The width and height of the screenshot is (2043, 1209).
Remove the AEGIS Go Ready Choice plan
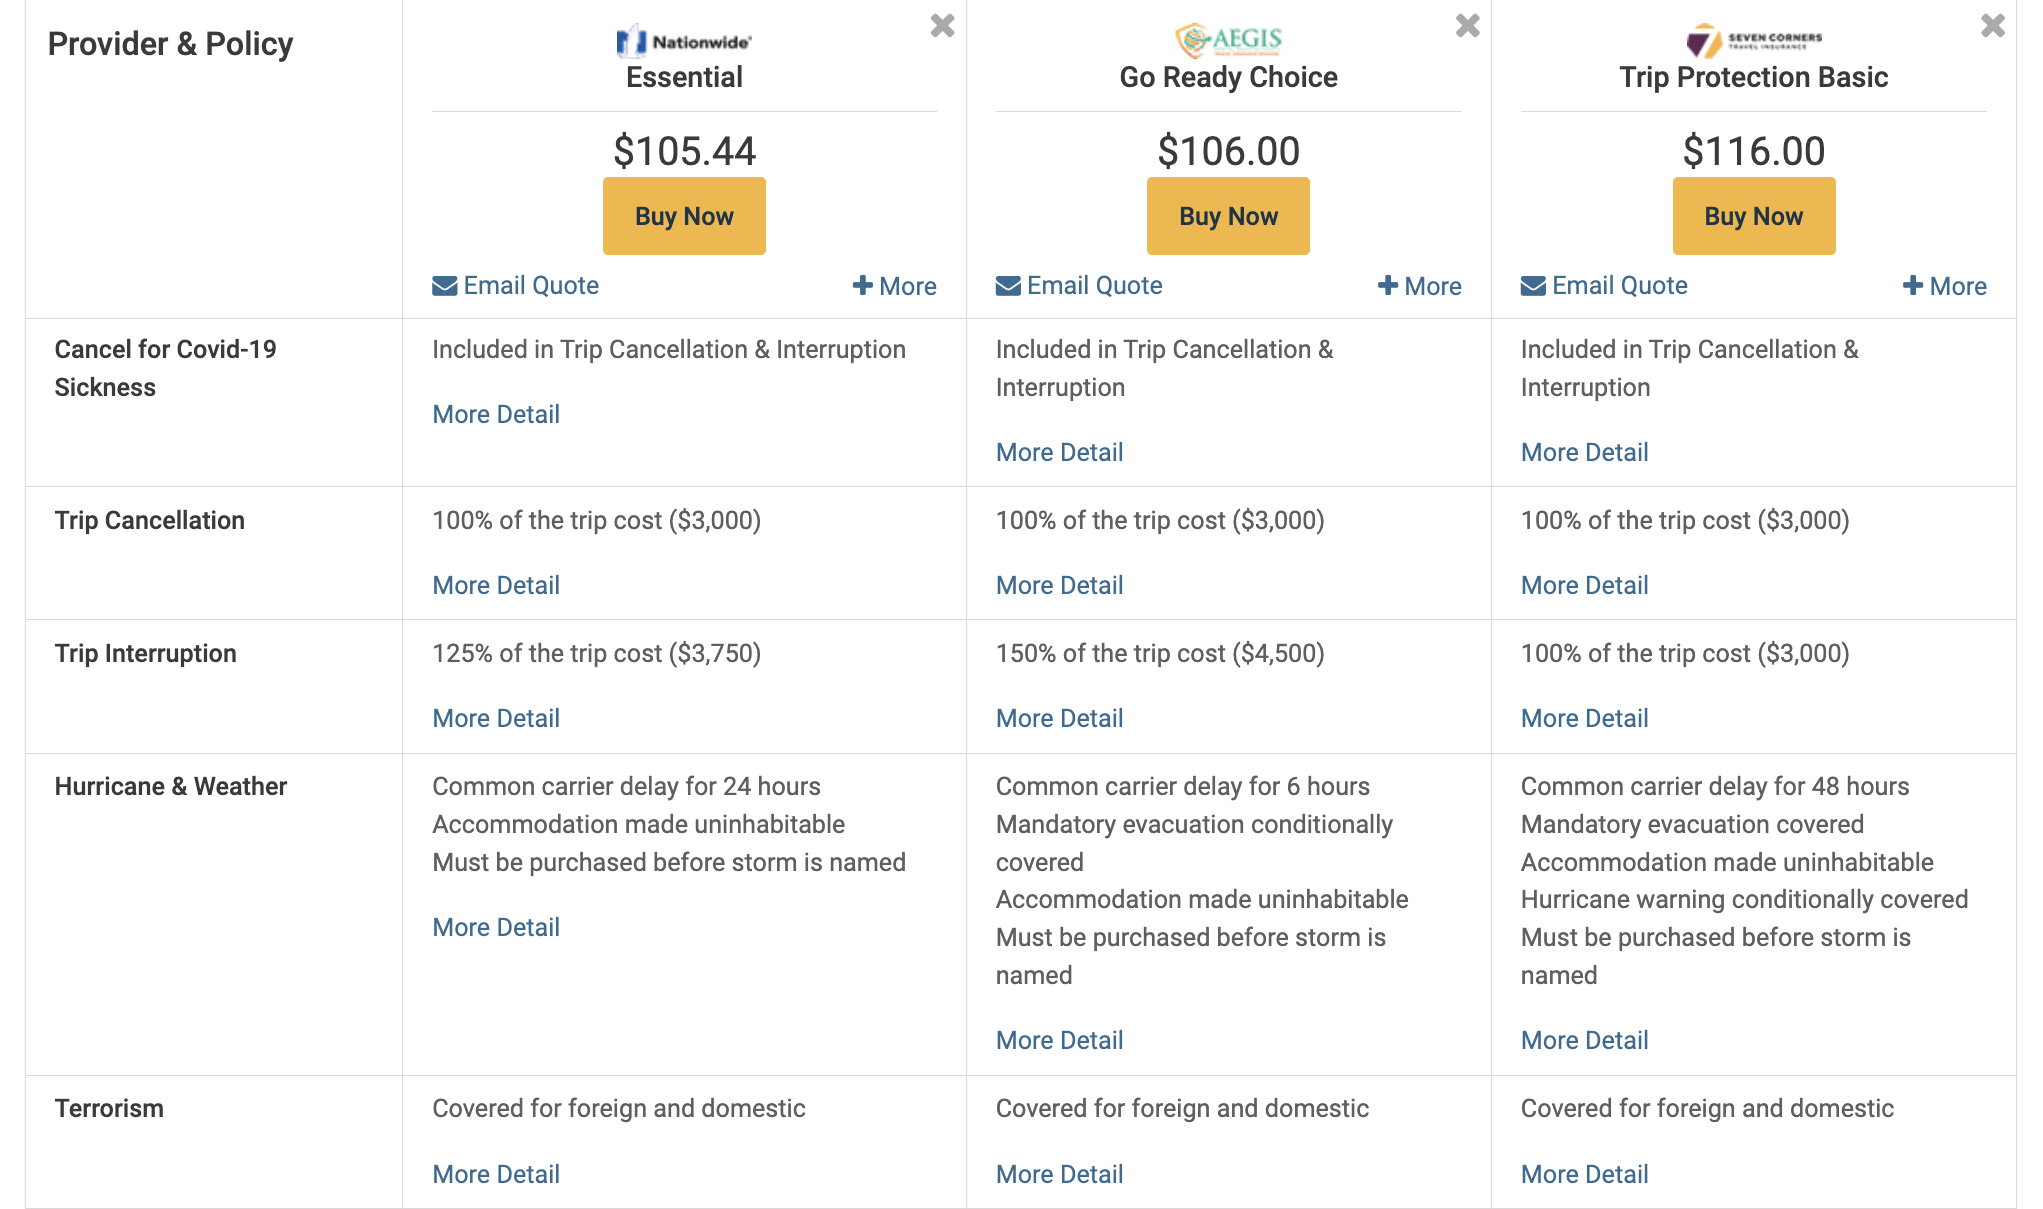(1467, 25)
